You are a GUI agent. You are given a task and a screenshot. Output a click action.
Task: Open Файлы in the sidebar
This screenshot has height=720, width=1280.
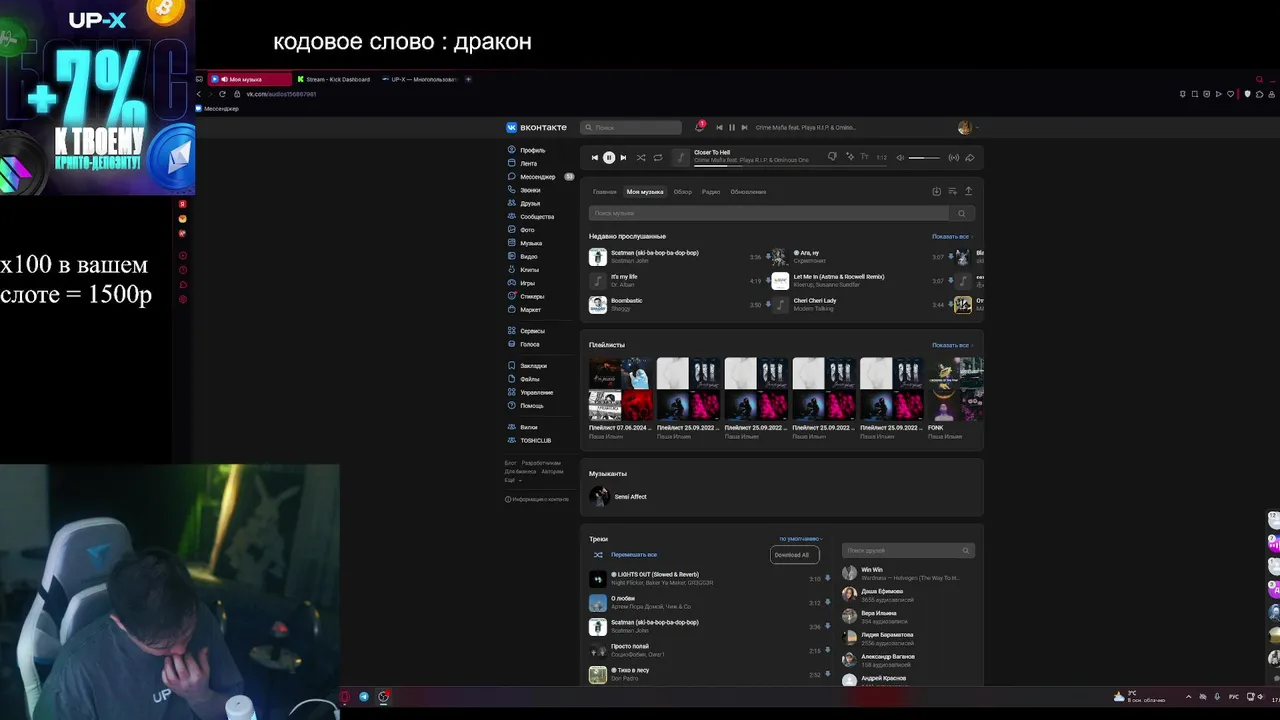pyautogui.click(x=529, y=379)
